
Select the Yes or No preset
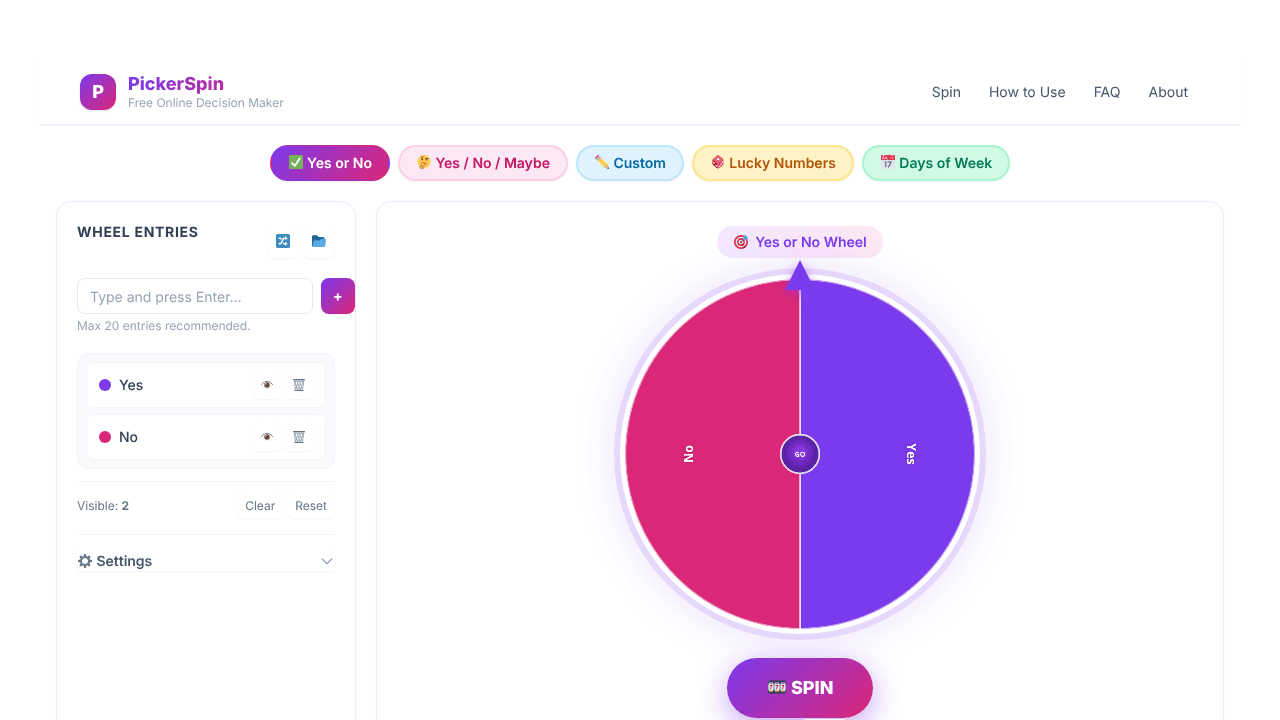(x=330, y=163)
